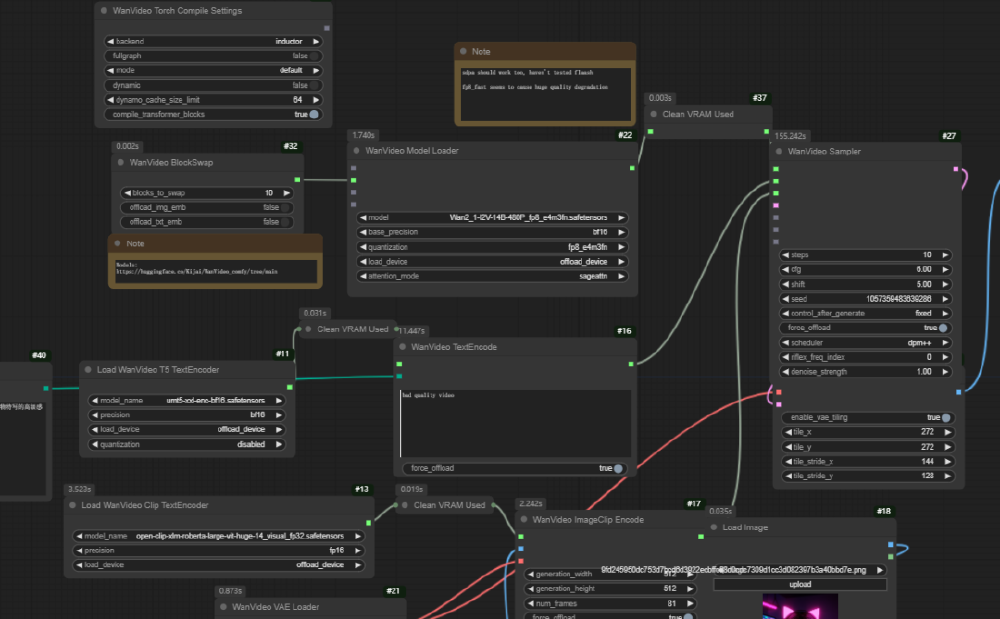This screenshot has width=1000, height=619.
Task: Open the attention_mode sageattn selector
Action: coord(492,276)
